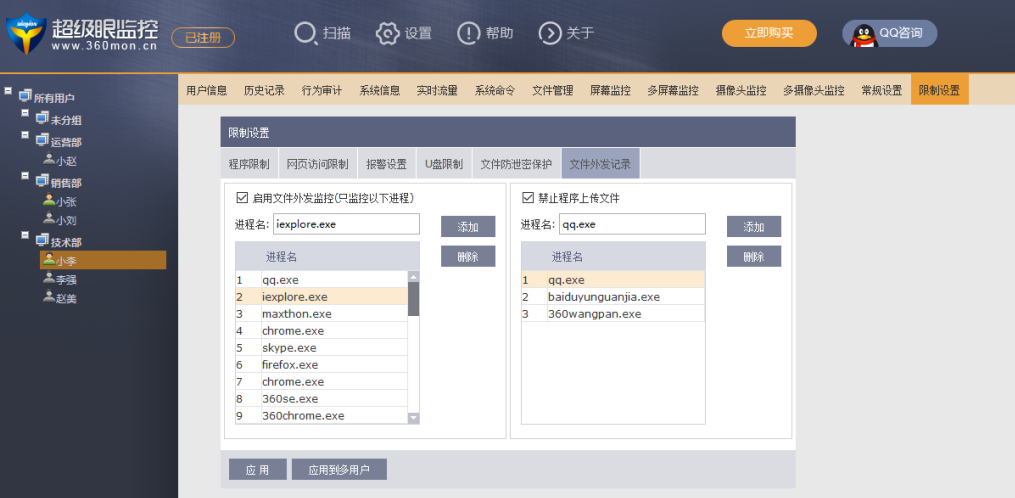Click the 帮助 exclamation icon
Screen dimensions: 1015x498
pos(469,33)
